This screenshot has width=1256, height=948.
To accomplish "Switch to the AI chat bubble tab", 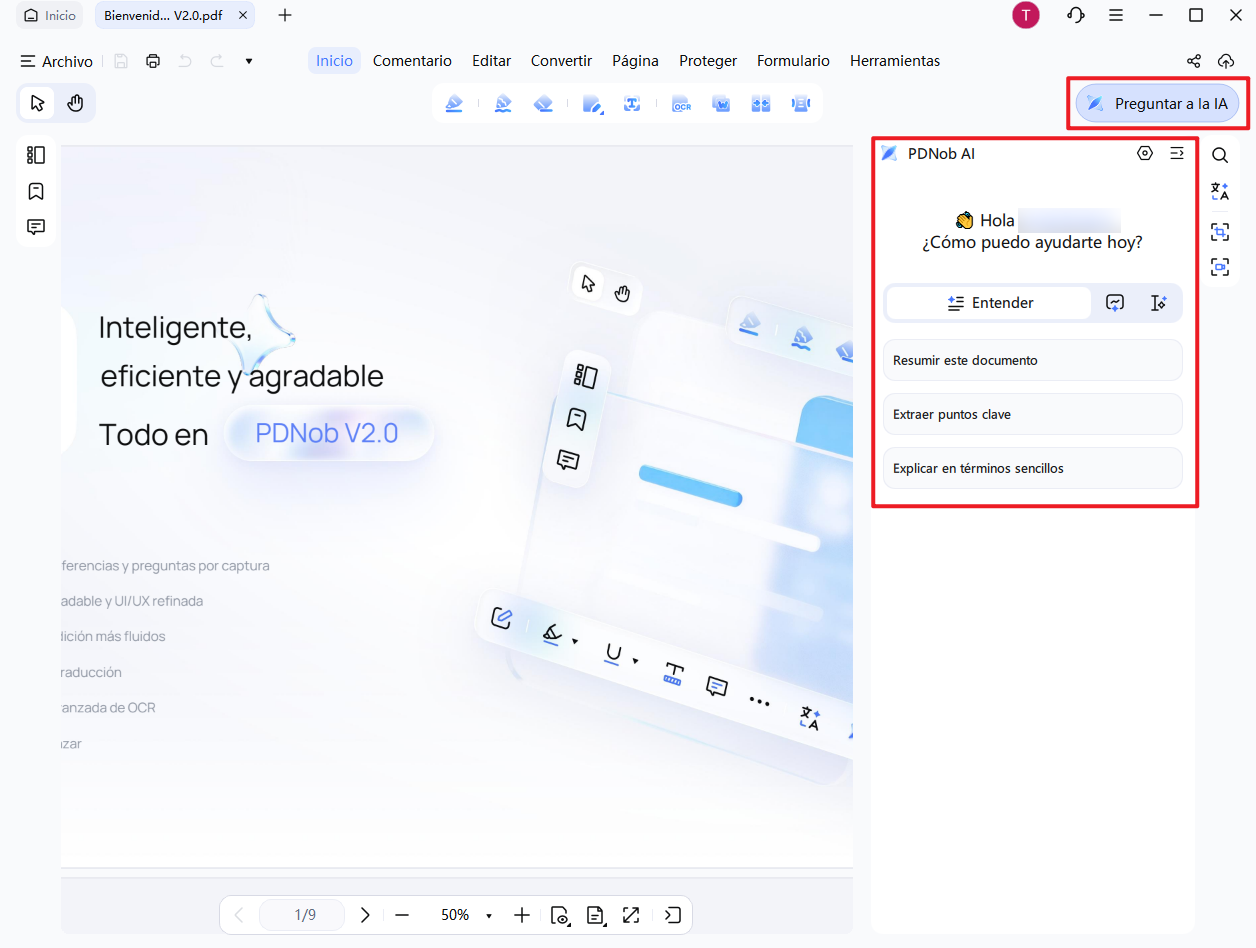I will tap(1115, 303).
